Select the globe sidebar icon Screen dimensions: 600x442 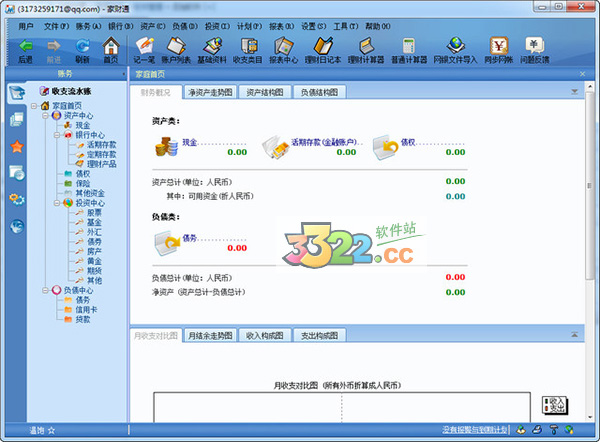coord(17,227)
